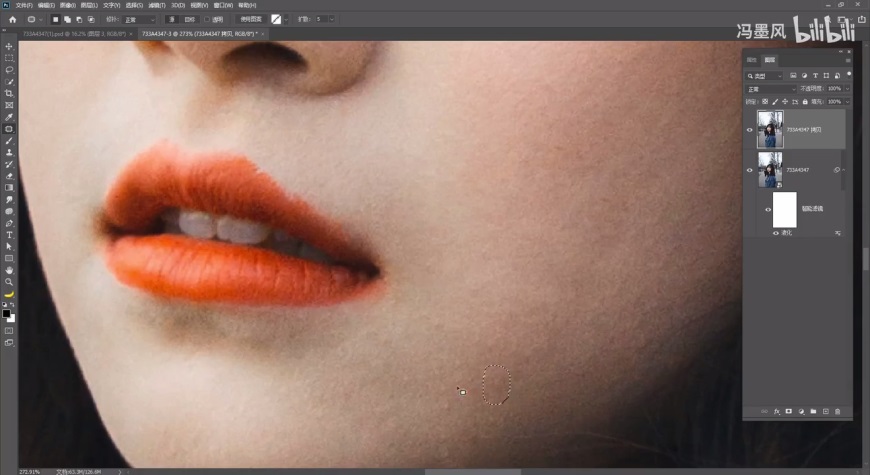This screenshot has width=870, height=475.
Task: Select the Eyedropper tool
Action: (x=9, y=117)
